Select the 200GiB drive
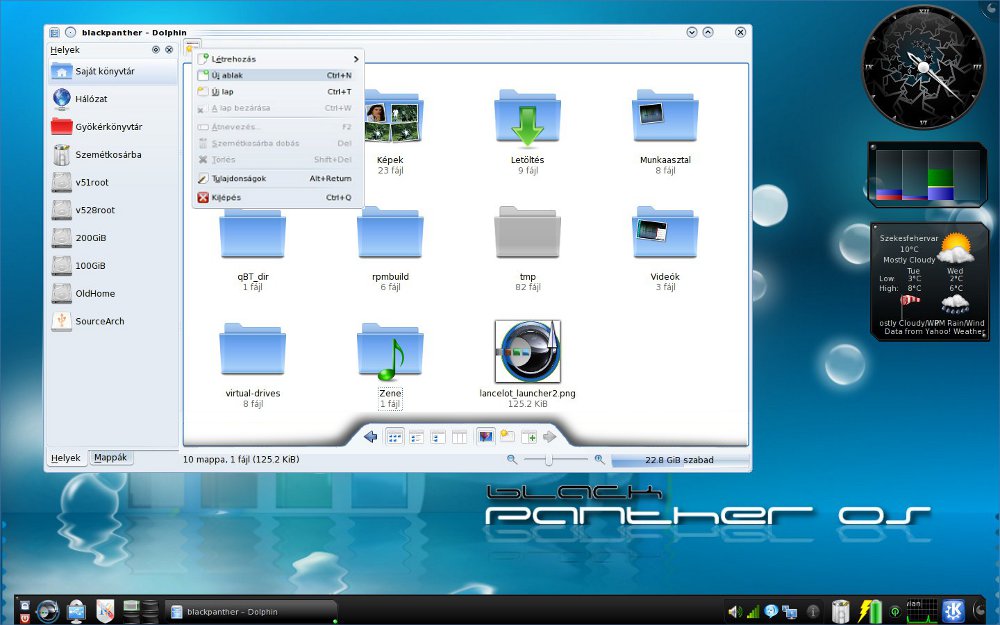Screen dimensions: 1000x625 pos(112,238)
